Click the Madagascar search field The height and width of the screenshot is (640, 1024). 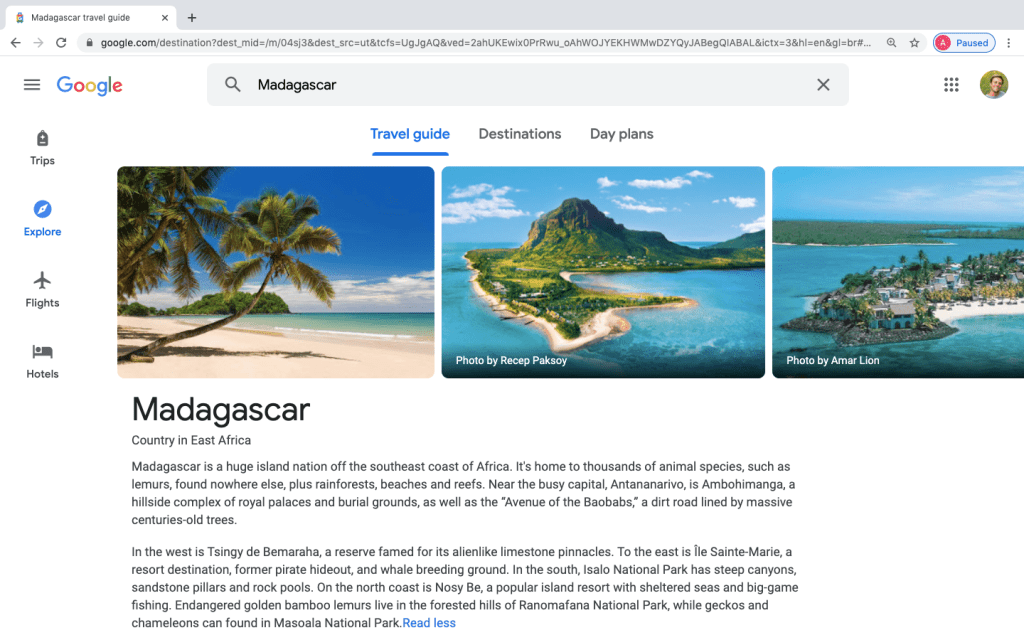(528, 85)
